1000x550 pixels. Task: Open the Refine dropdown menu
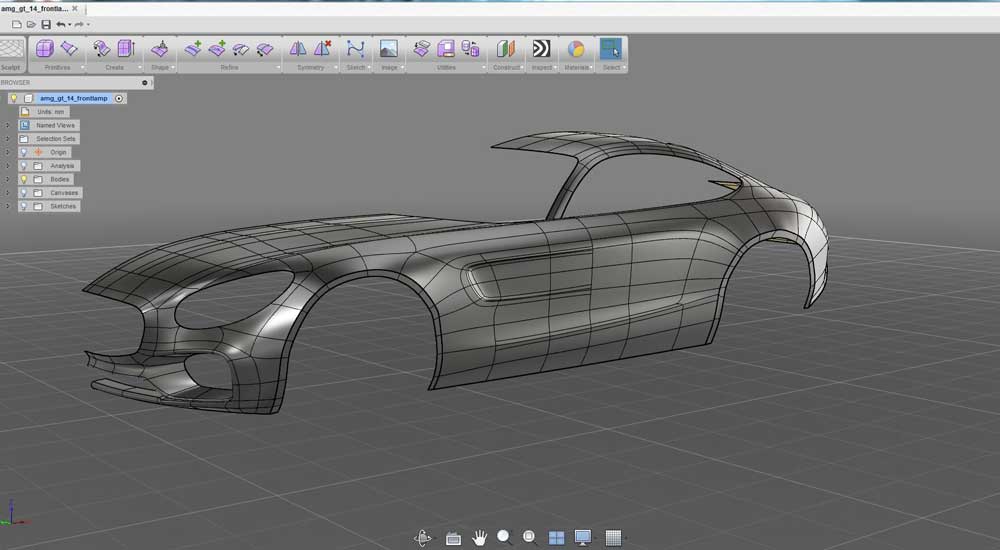point(230,67)
